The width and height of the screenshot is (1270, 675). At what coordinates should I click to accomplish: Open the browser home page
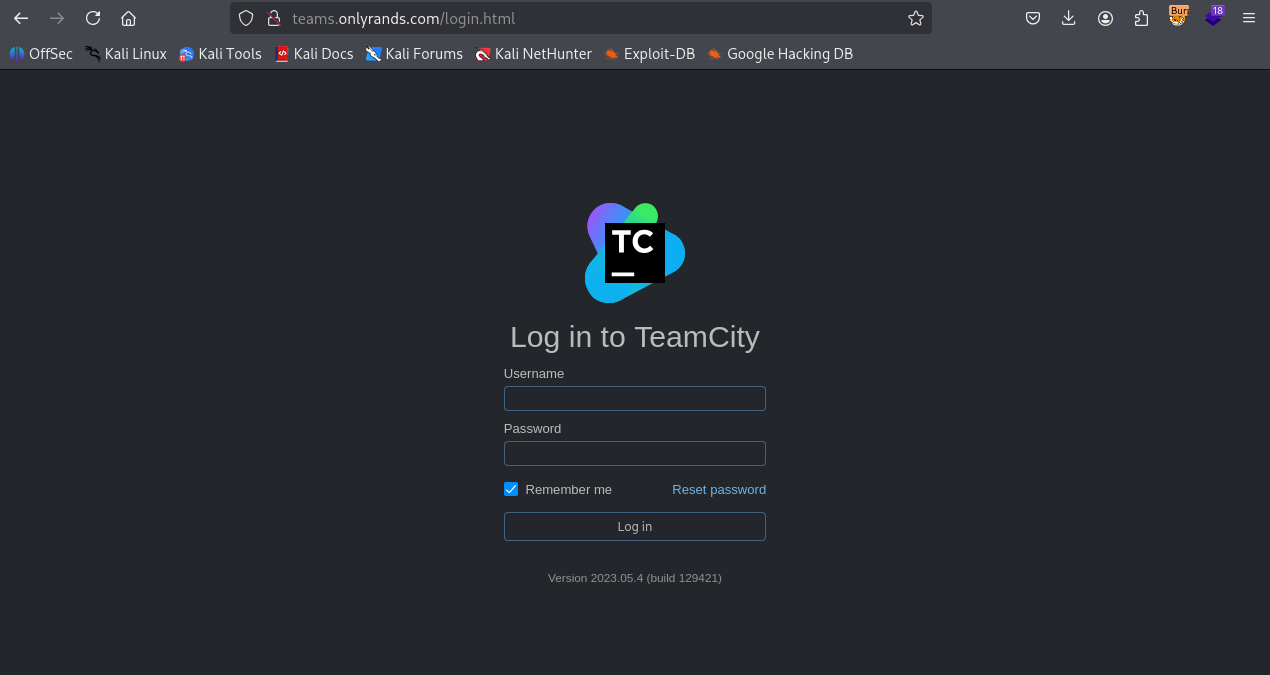(x=128, y=18)
